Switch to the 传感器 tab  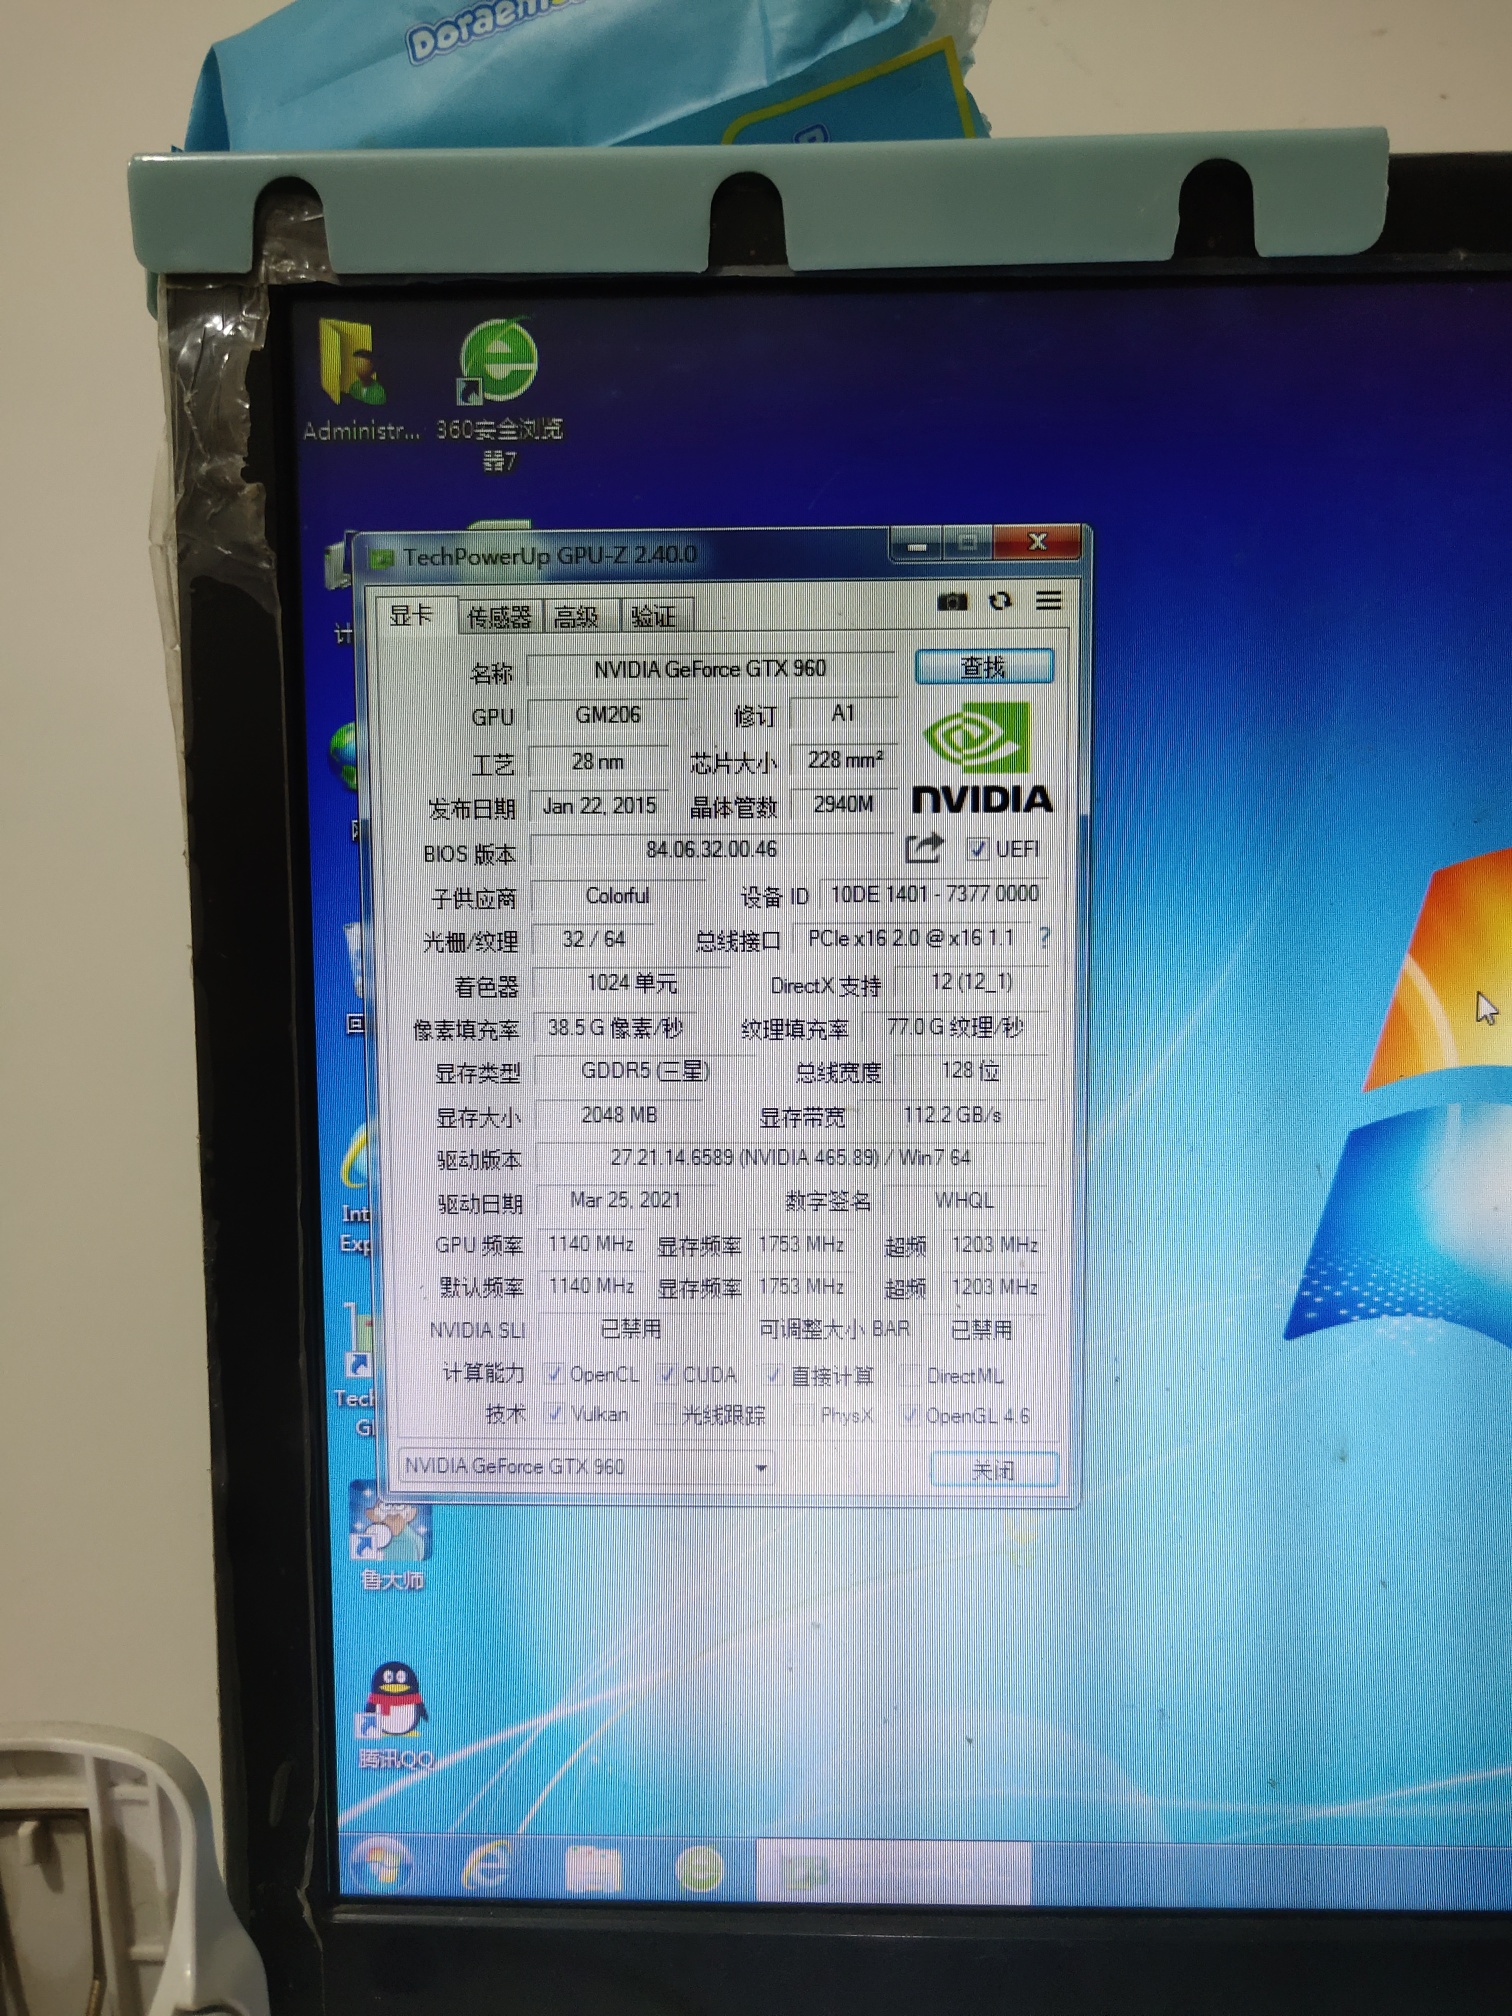click(499, 617)
